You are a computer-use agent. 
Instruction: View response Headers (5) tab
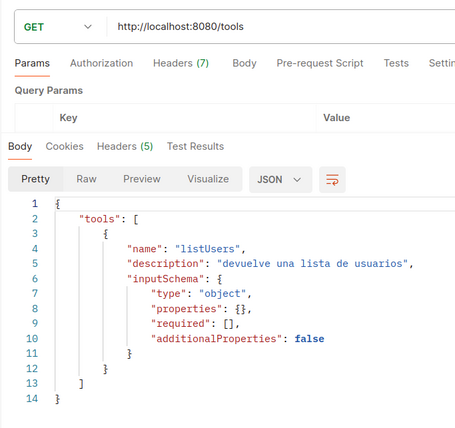125,146
